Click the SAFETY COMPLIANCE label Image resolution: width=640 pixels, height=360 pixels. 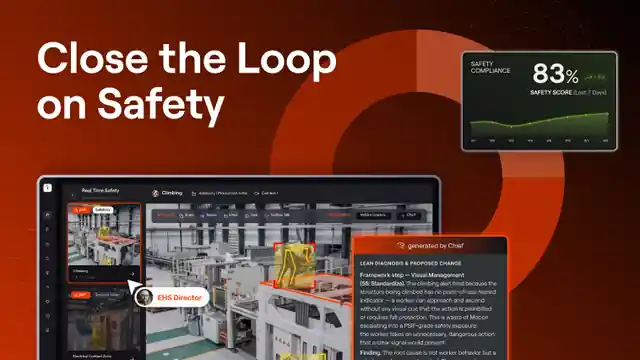click(490, 67)
